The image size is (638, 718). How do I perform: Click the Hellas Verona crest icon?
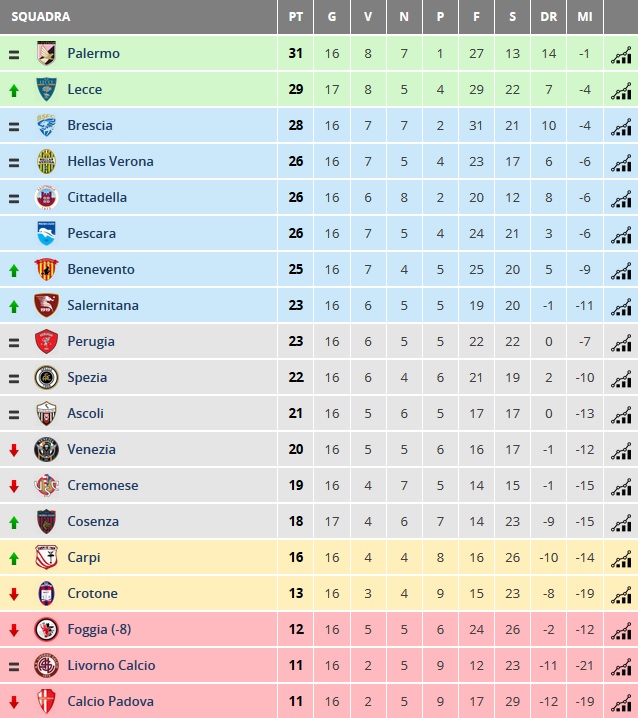click(46, 161)
